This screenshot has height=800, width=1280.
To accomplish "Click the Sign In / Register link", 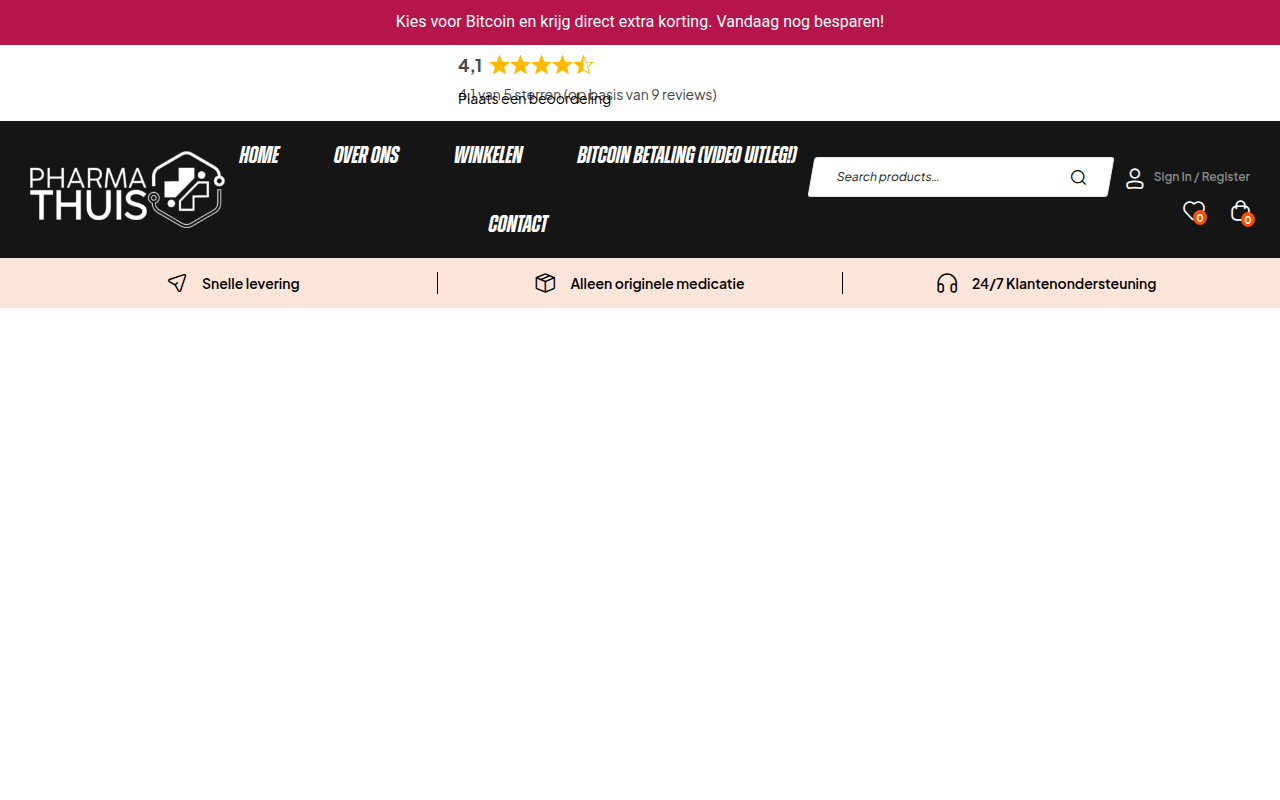I will click(1202, 177).
